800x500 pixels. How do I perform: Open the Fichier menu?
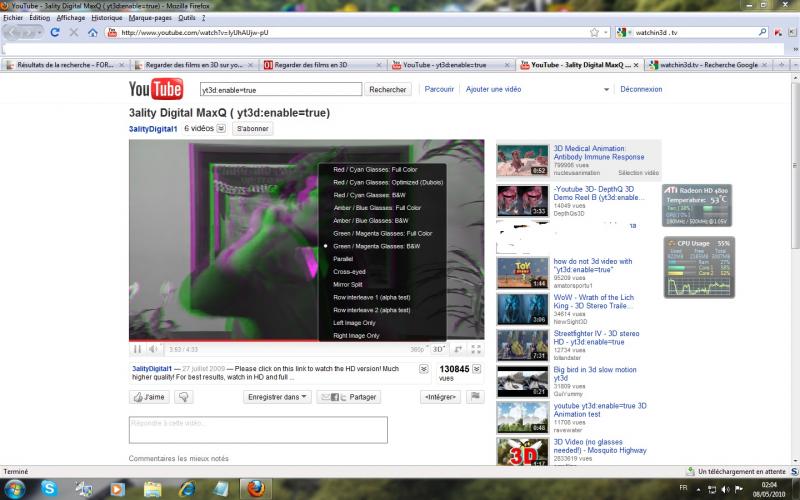tap(13, 18)
